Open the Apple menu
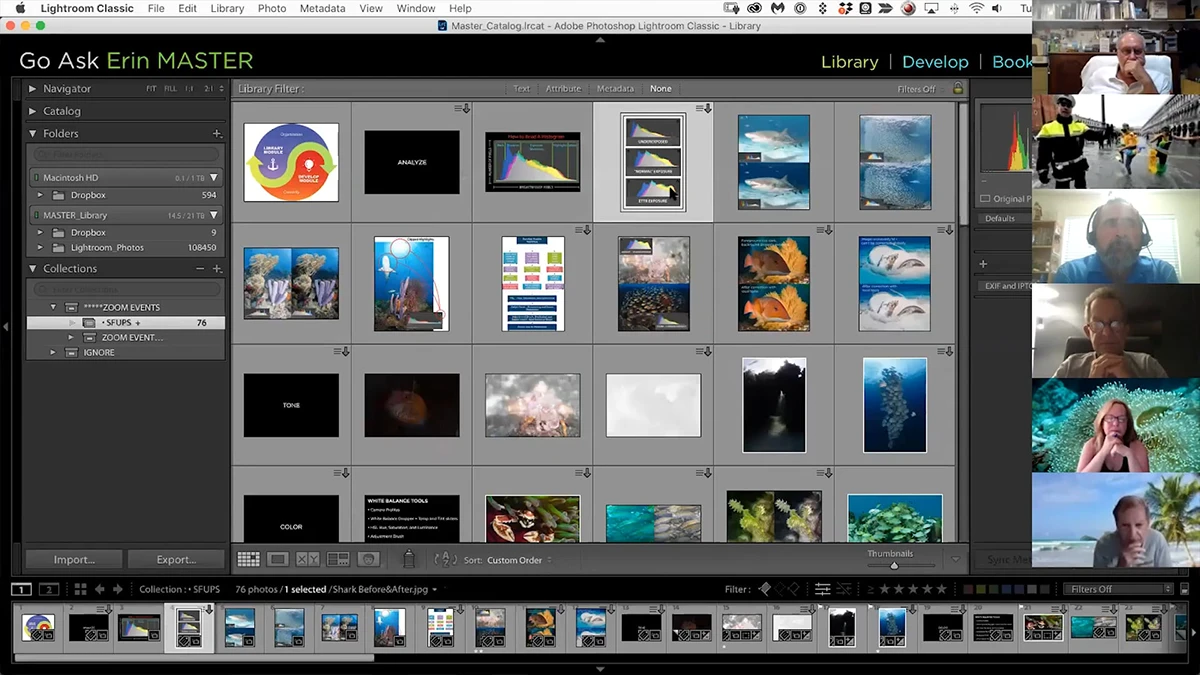The height and width of the screenshot is (675, 1200). [x=20, y=8]
